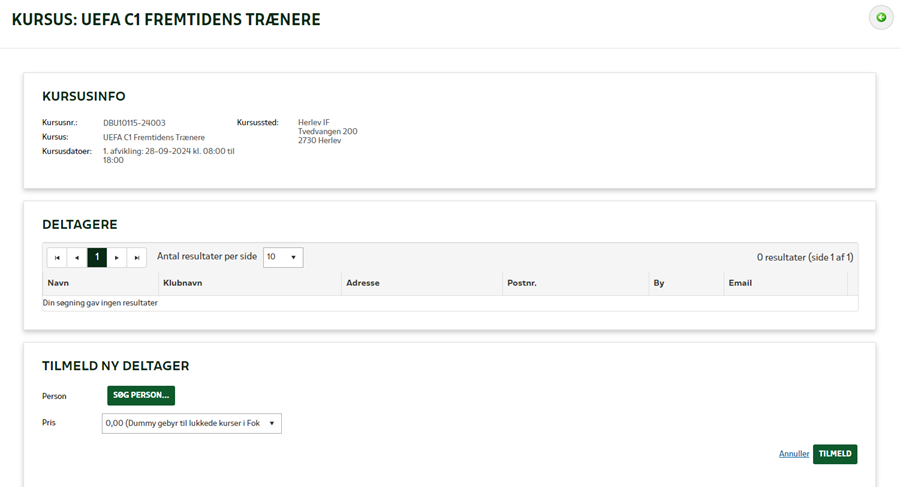Click the DELTAGERE heading
900x487 pixels.
[80, 225]
